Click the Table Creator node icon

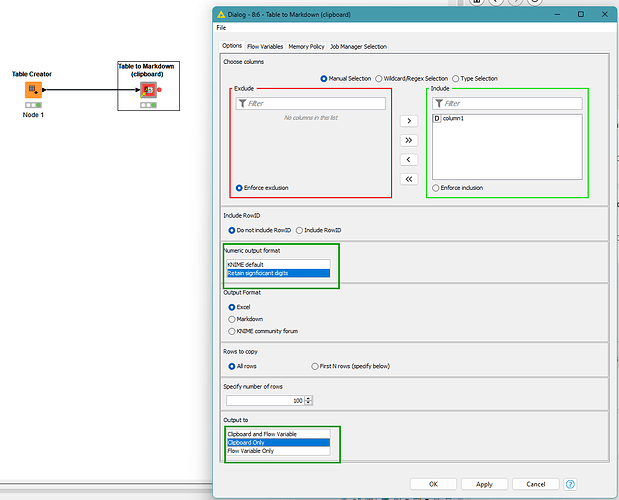[x=32, y=91]
